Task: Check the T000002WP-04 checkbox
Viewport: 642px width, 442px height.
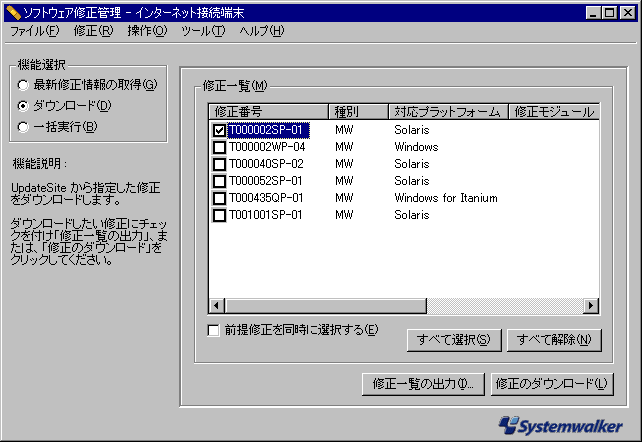Action: click(219, 147)
